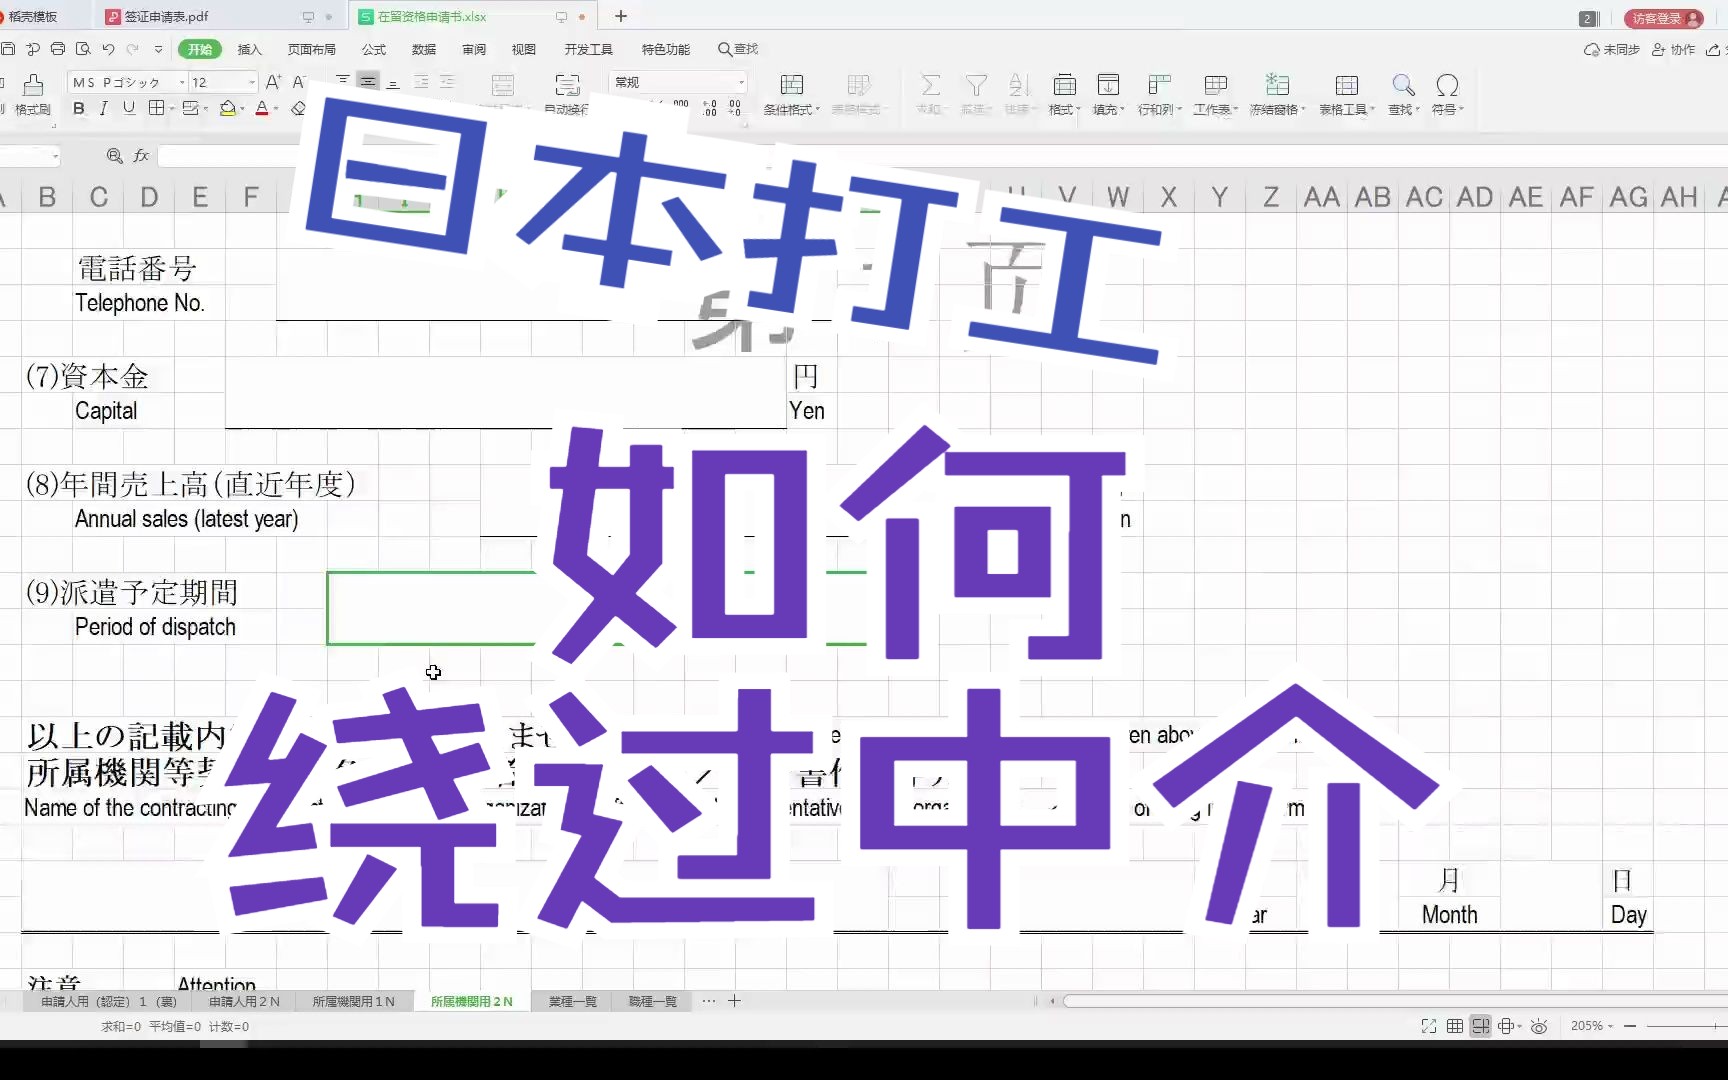The width and height of the screenshot is (1728, 1080).
Task: Open the 插入 ribbon tab
Action: pos(249,49)
